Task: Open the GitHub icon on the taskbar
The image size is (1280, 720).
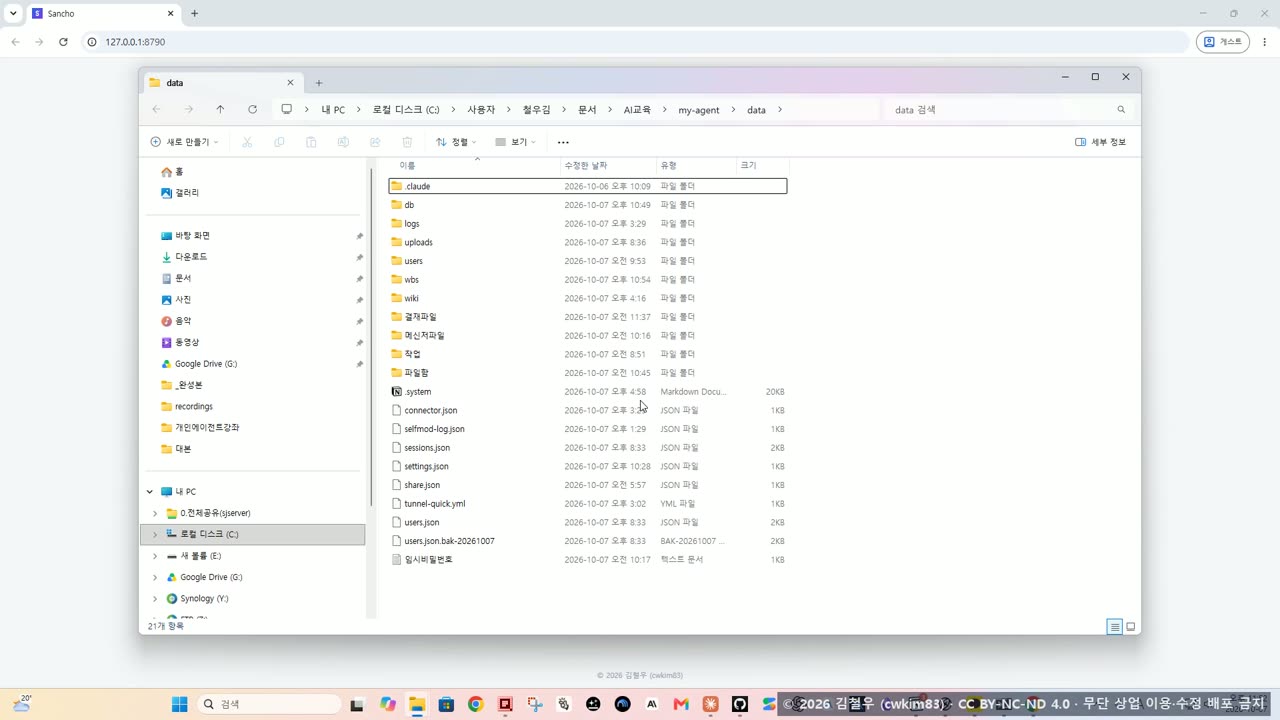Action: click(x=740, y=704)
